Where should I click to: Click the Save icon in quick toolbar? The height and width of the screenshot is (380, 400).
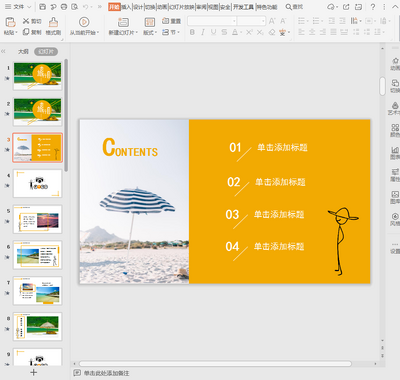click(x=43, y=7)
